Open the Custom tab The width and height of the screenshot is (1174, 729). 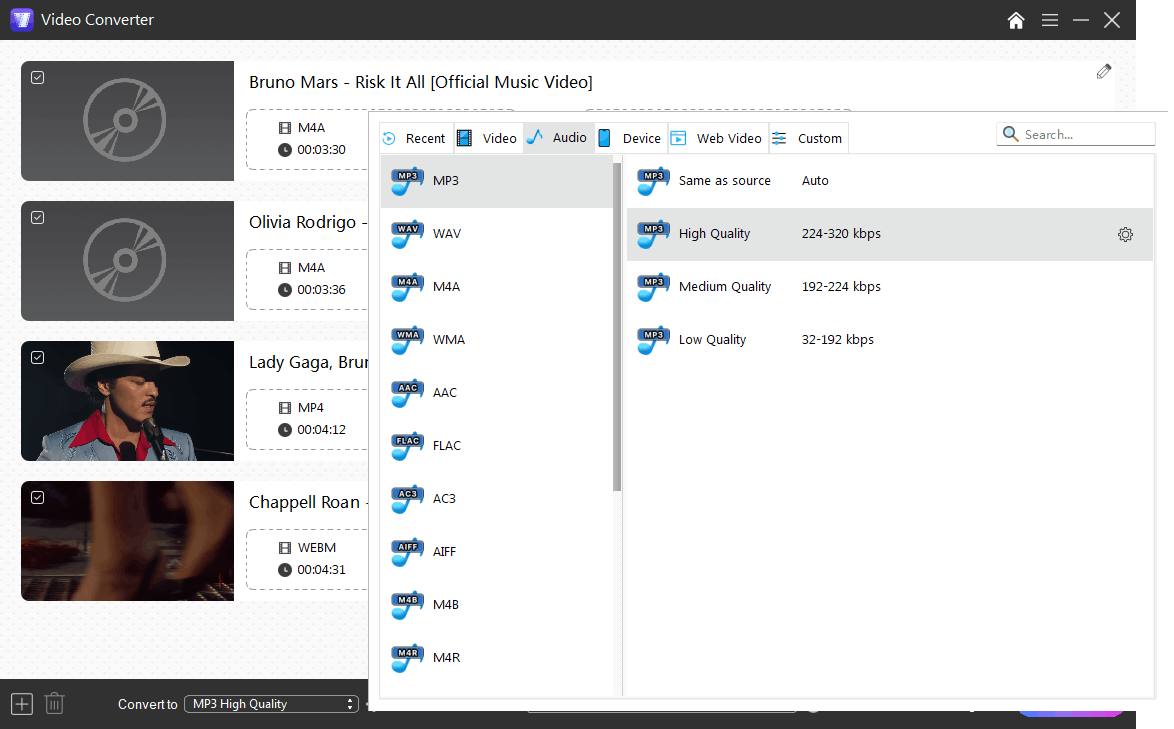click(x=809, y=138)
